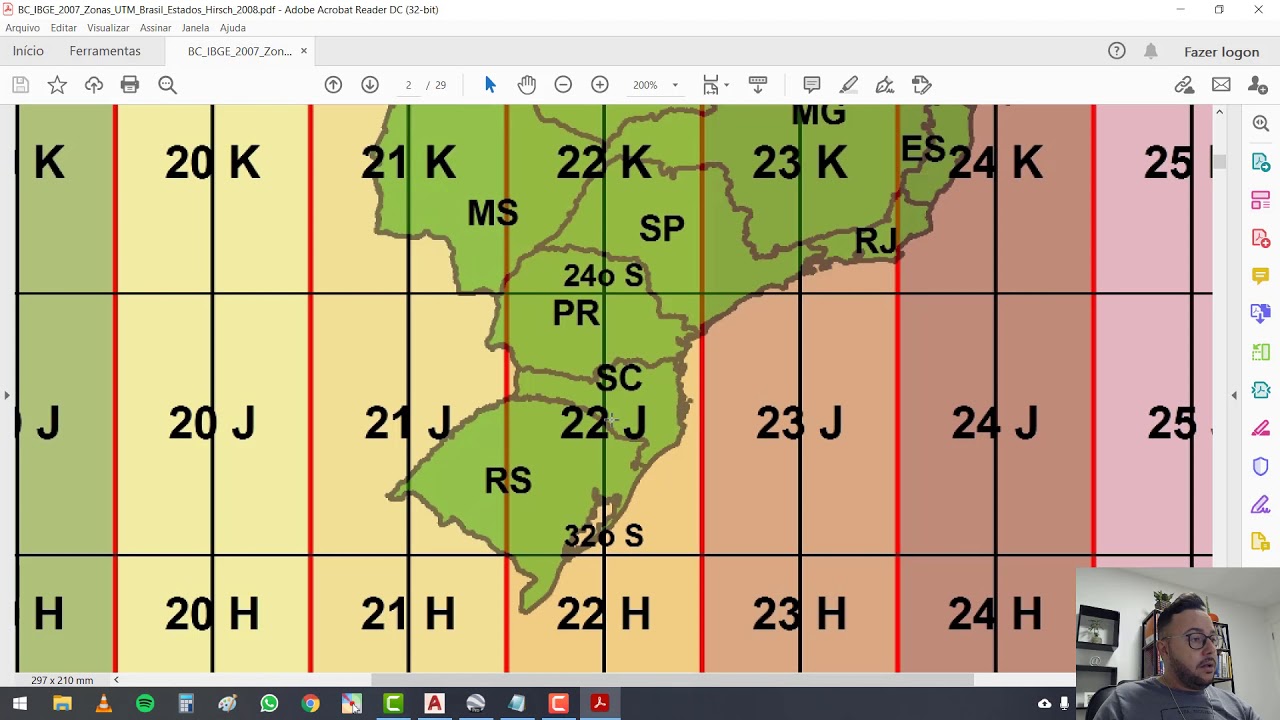Open the Help question mark
1280x720 pixels.
[1117, 51]
